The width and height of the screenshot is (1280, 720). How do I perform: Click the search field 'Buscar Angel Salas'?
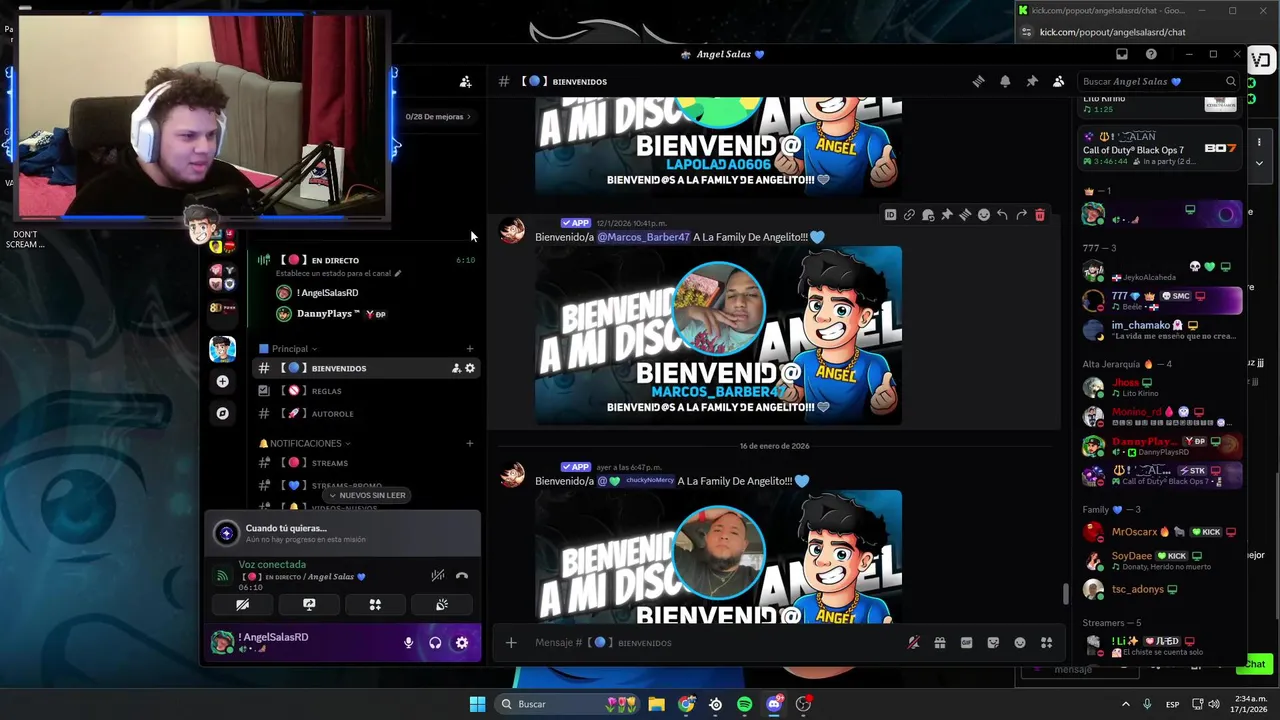(x=1158, y=82)
